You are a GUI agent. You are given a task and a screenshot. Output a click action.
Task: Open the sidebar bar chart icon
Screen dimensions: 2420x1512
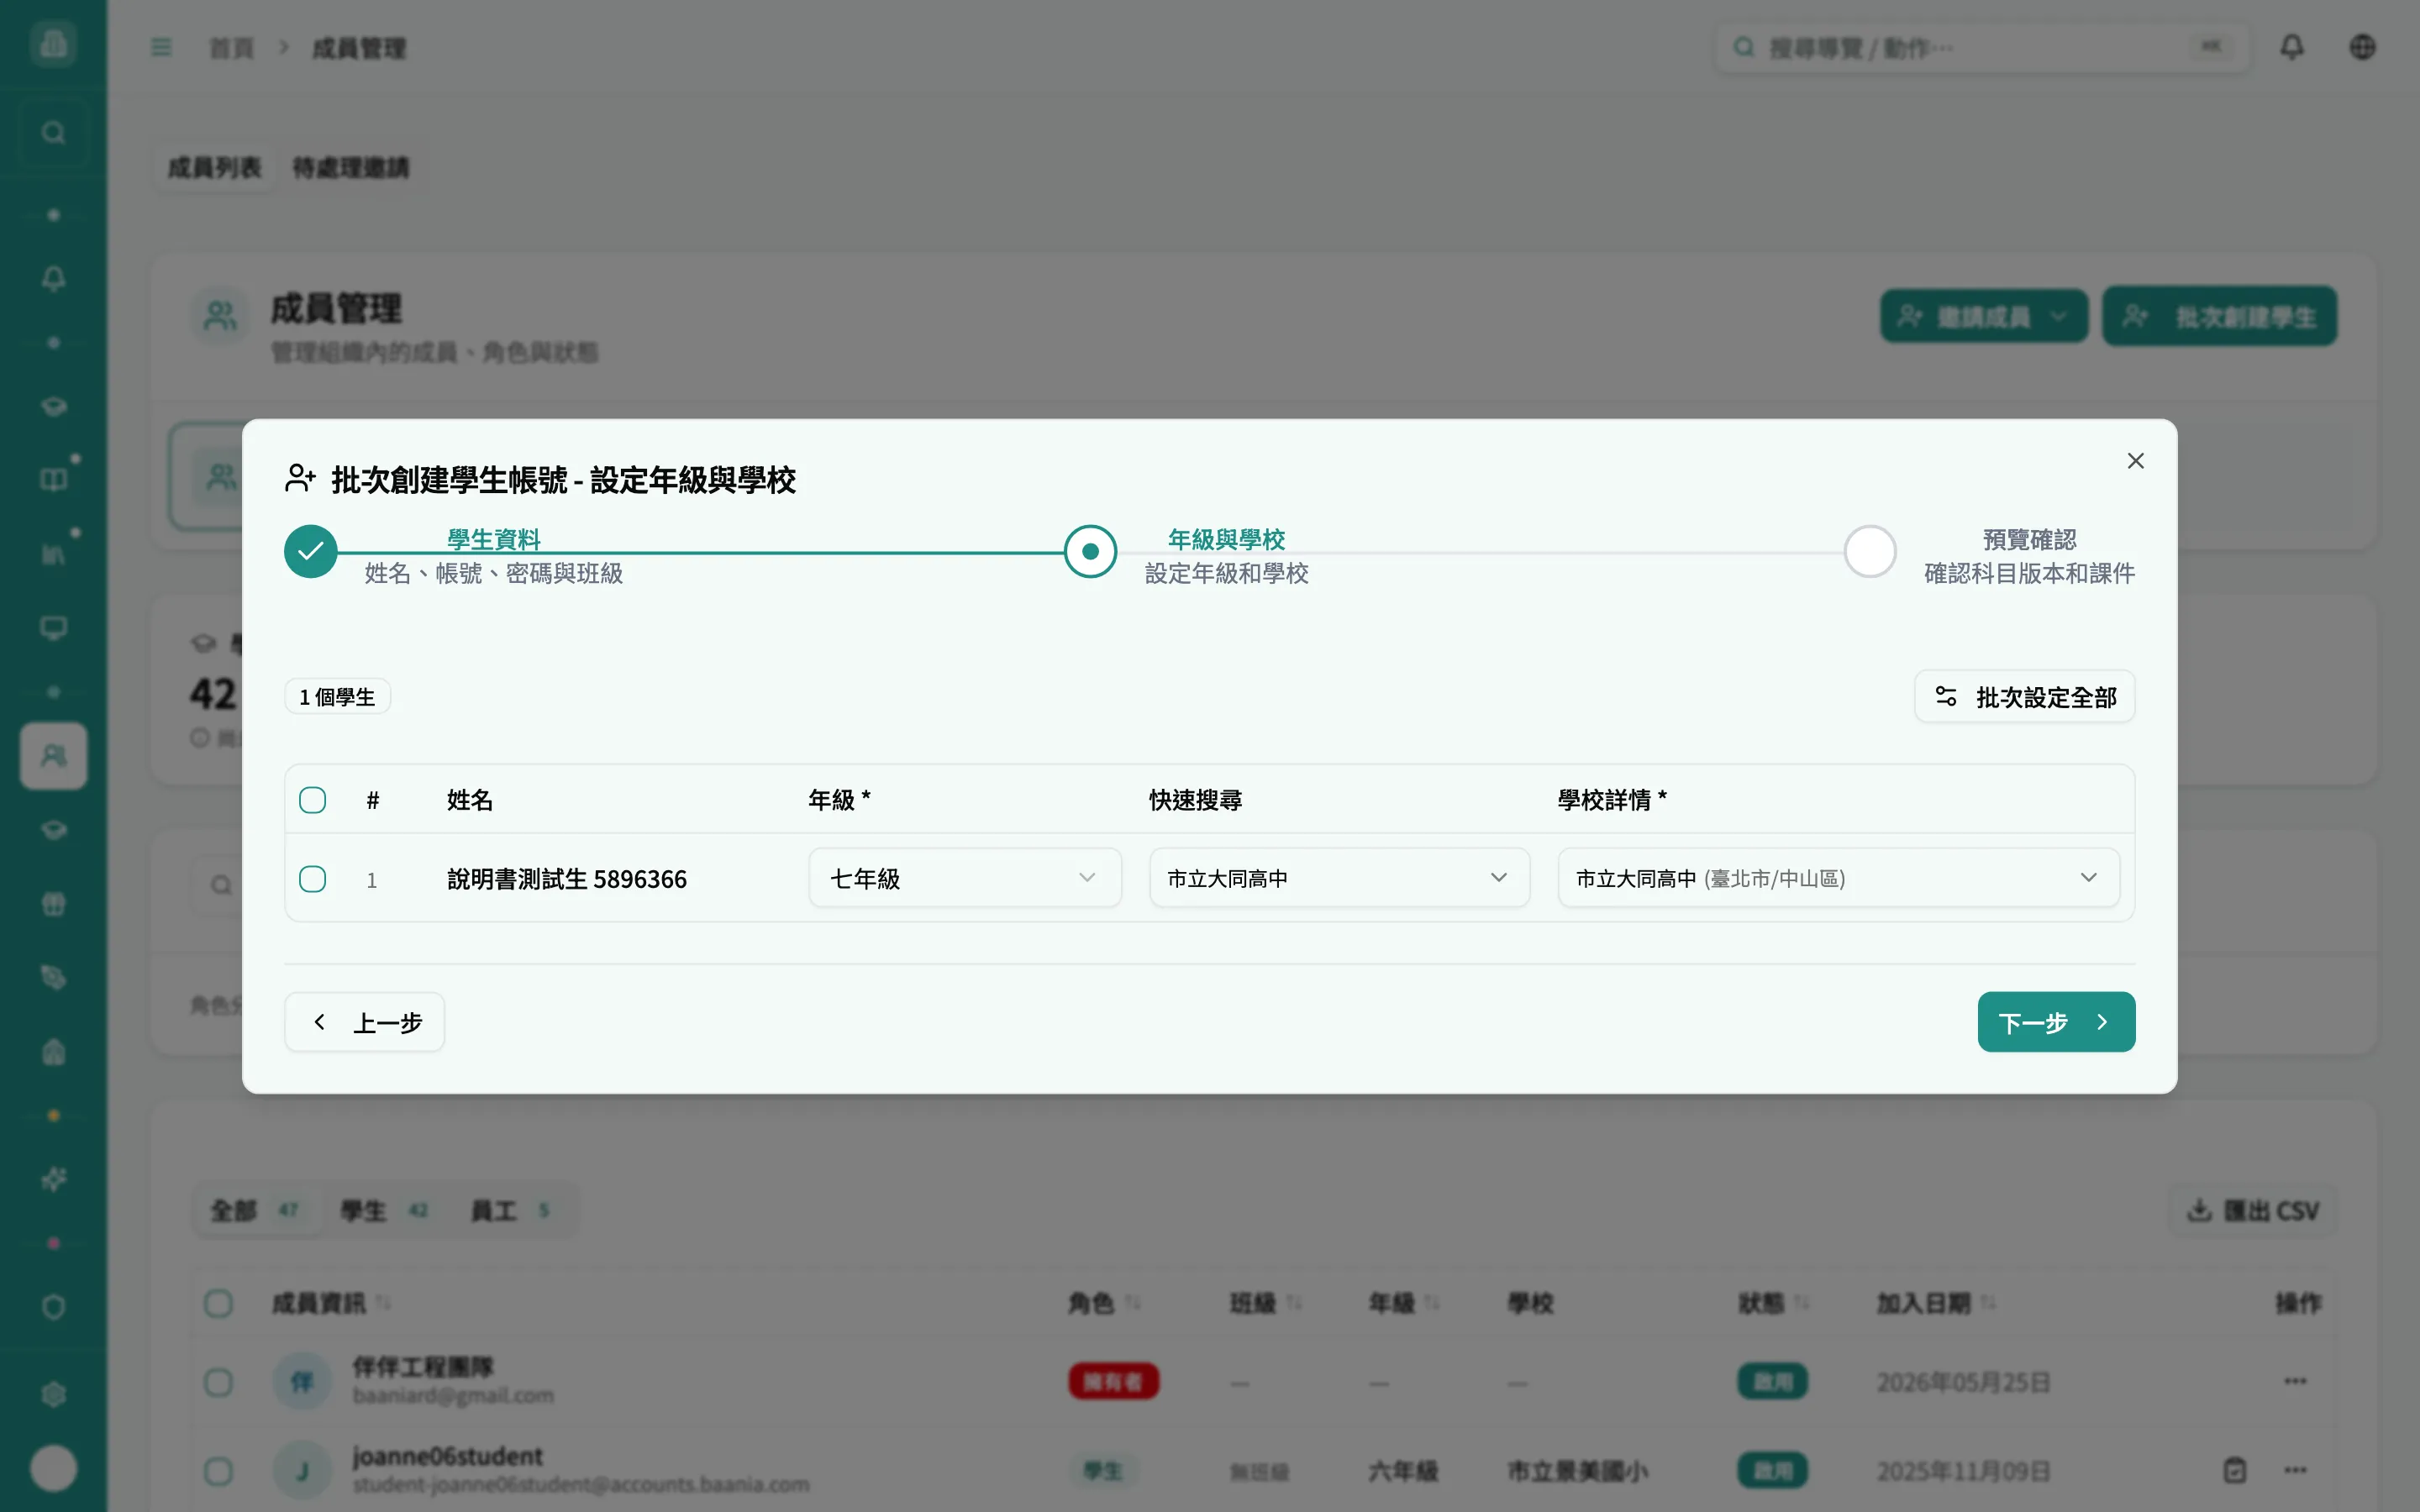53,554
